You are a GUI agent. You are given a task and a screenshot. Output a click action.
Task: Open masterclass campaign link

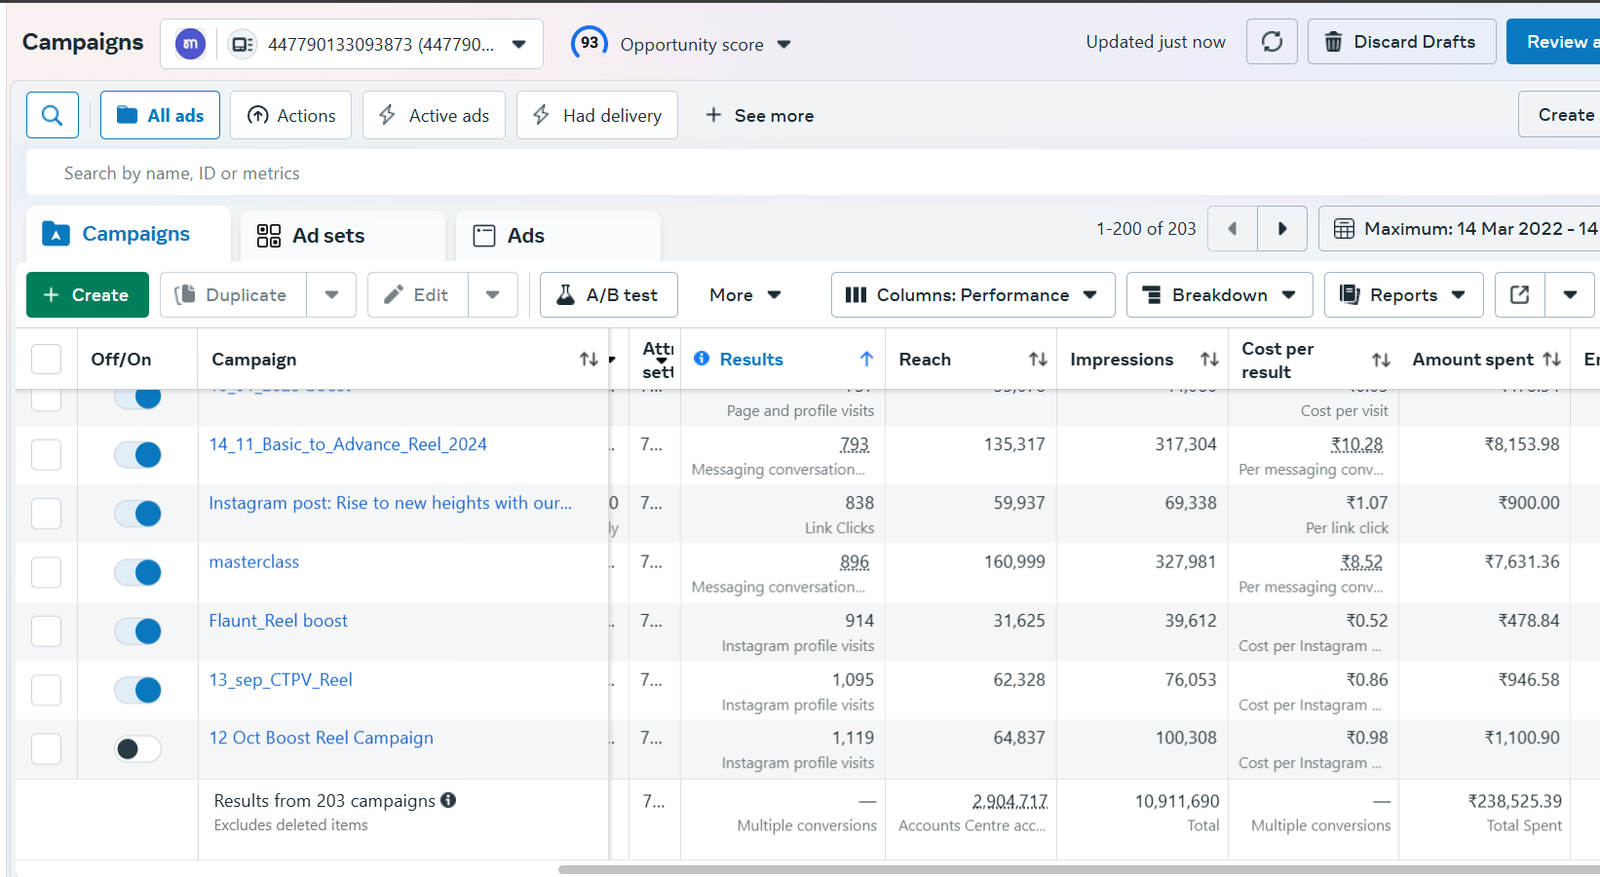(254, 562)
